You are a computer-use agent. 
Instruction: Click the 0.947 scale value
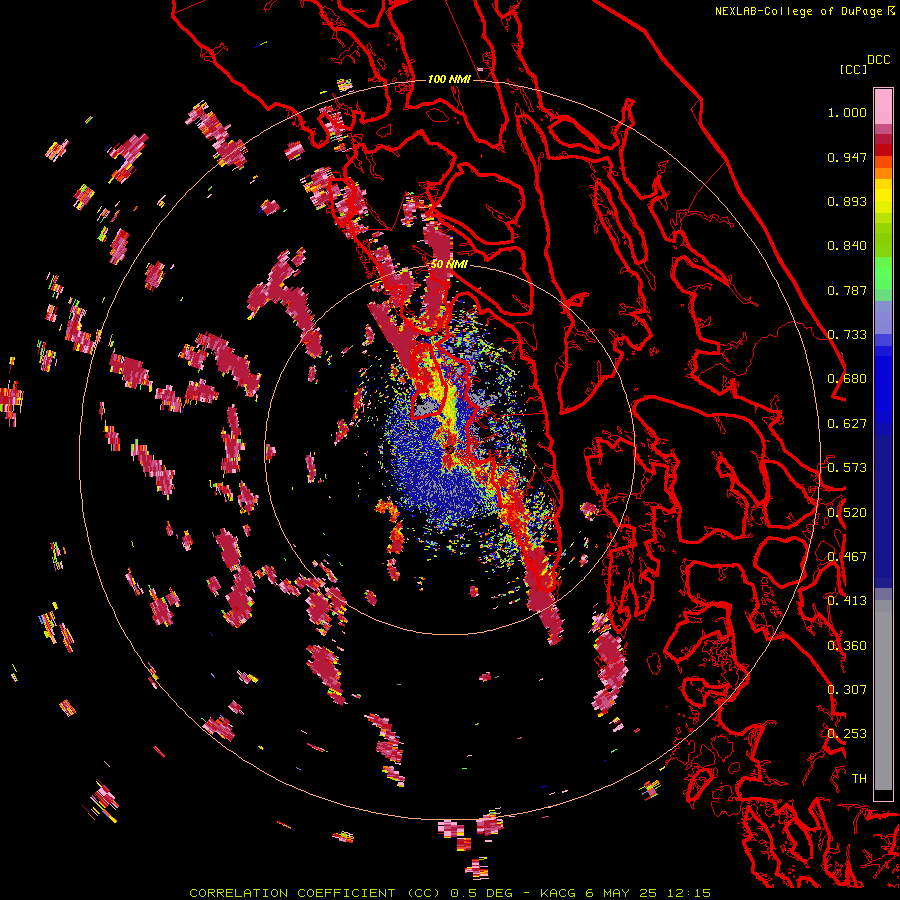[847, 157]
